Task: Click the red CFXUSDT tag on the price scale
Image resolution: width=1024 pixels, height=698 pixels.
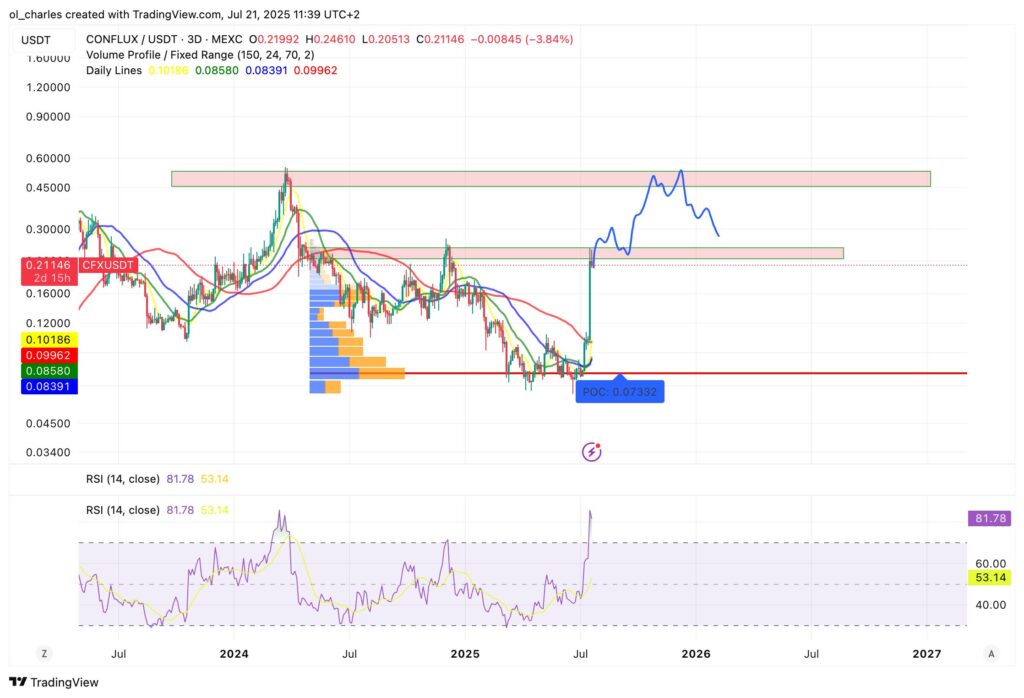Action: pos(109,265)
